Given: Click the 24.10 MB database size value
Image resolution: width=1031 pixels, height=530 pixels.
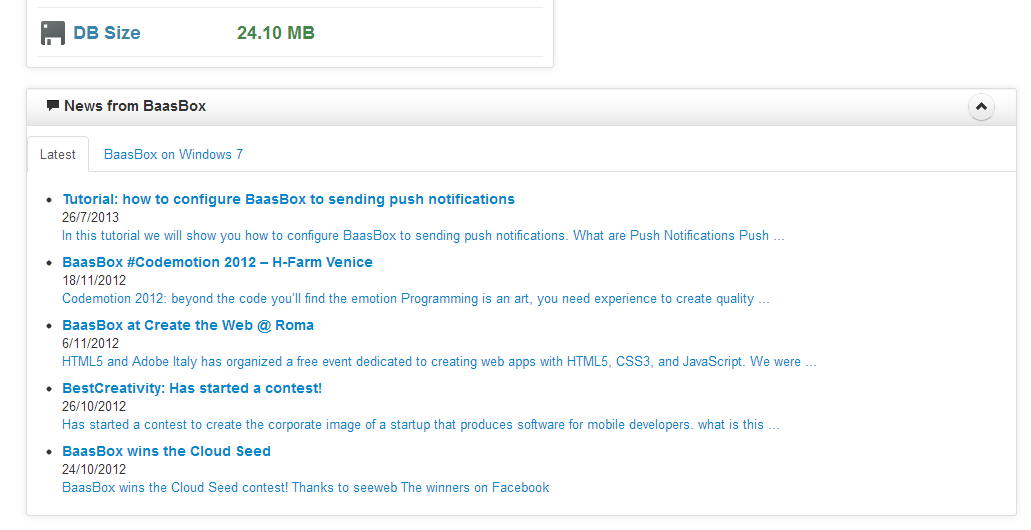Looking at the screenshot, I should pos(276,33).
